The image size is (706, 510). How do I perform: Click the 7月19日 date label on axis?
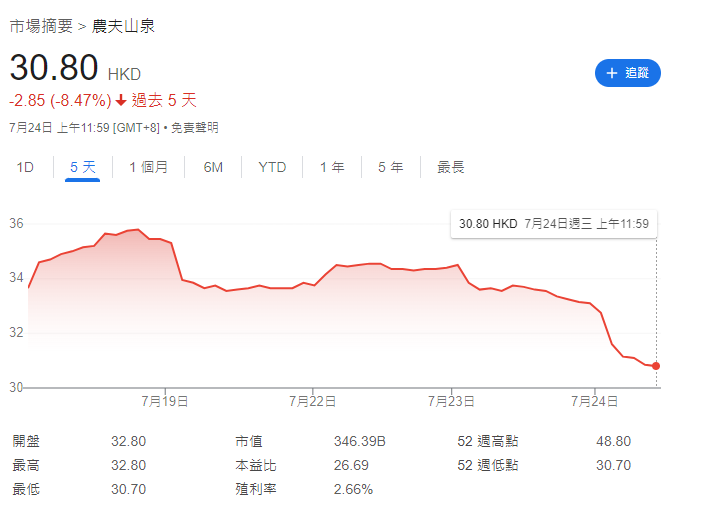point(165,401)
